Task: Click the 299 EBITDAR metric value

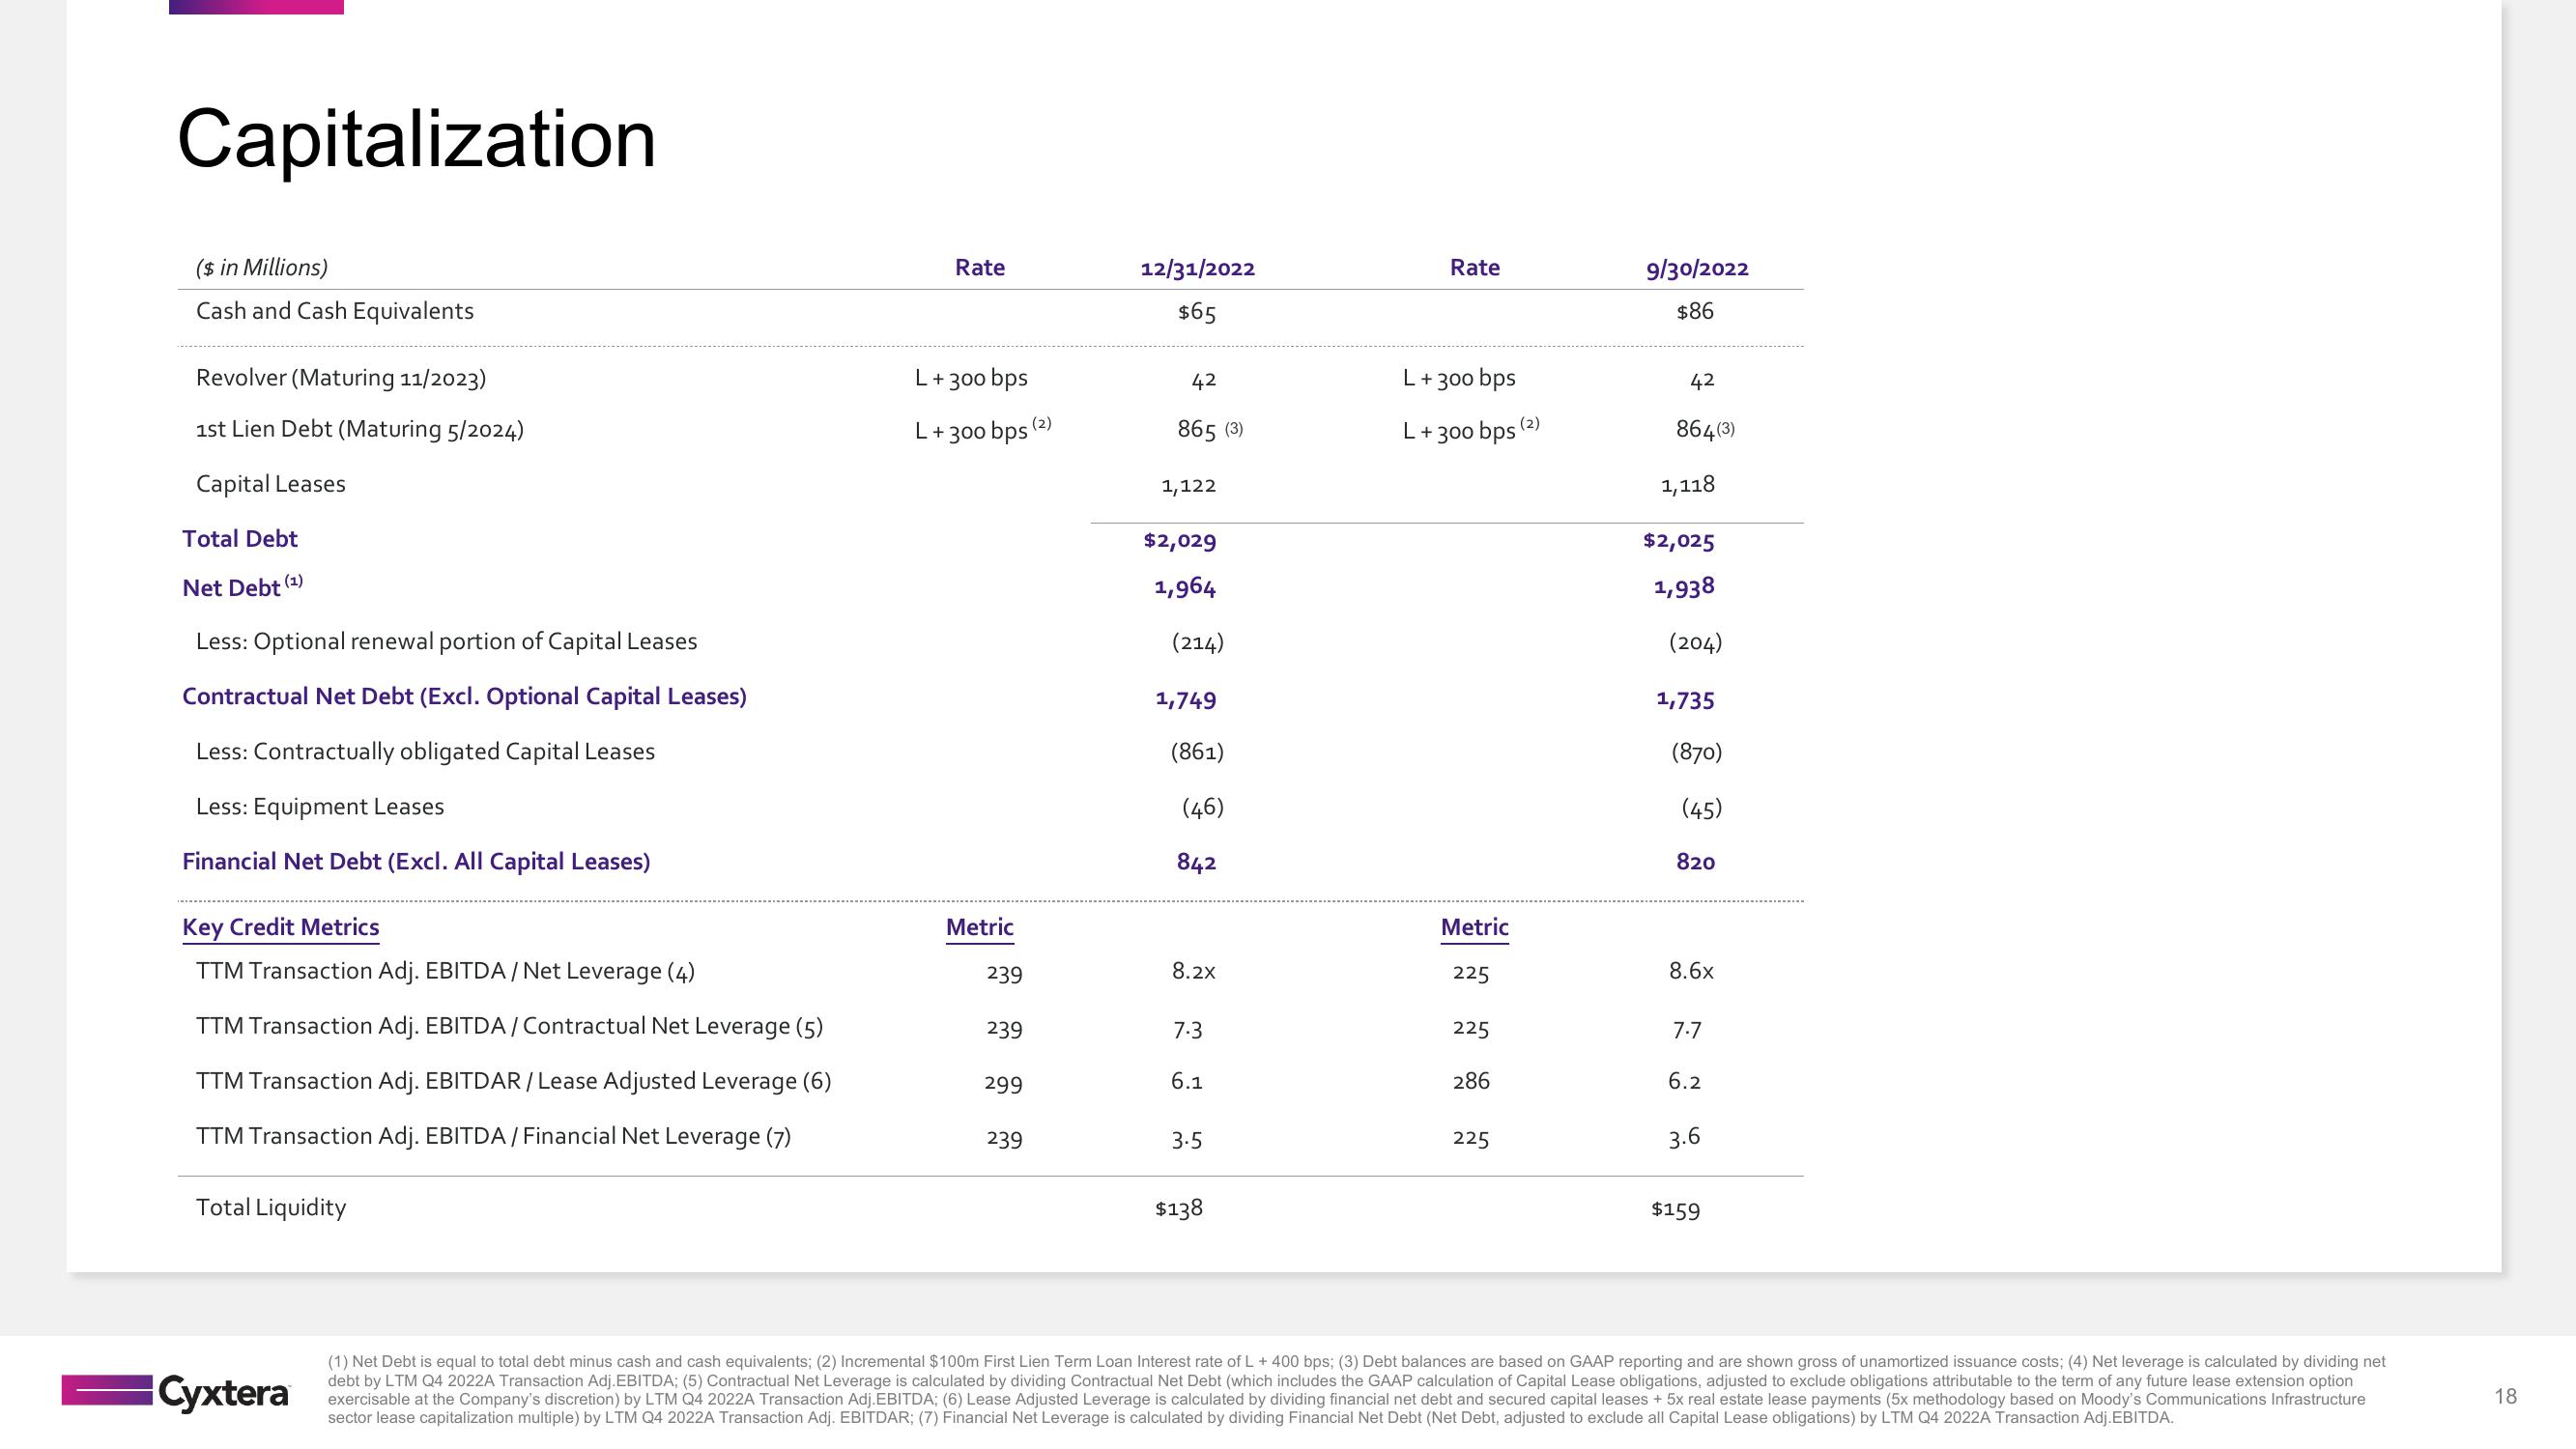Action: [1003, 1082]
